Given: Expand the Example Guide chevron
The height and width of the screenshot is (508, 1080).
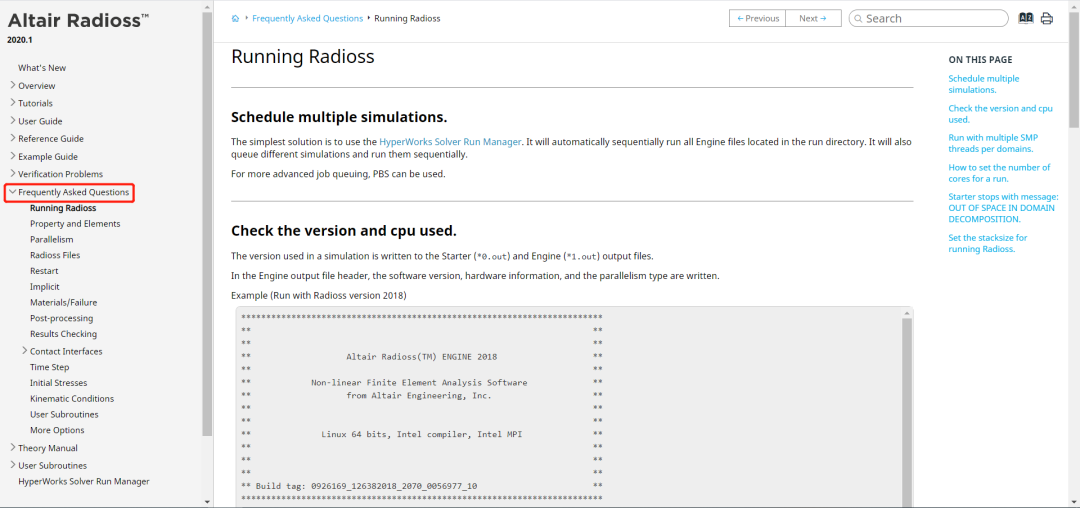Looking at the screenshot, I should pos(12,156).
